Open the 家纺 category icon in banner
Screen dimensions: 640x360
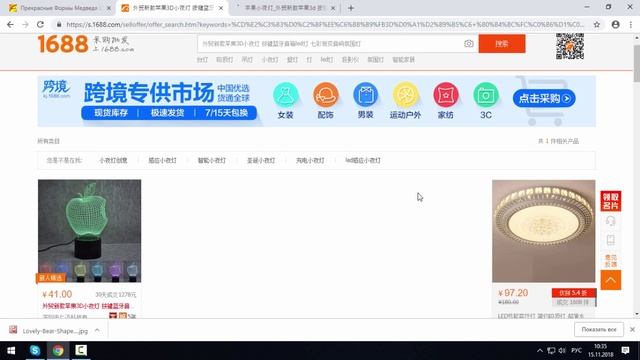[446, 95]
